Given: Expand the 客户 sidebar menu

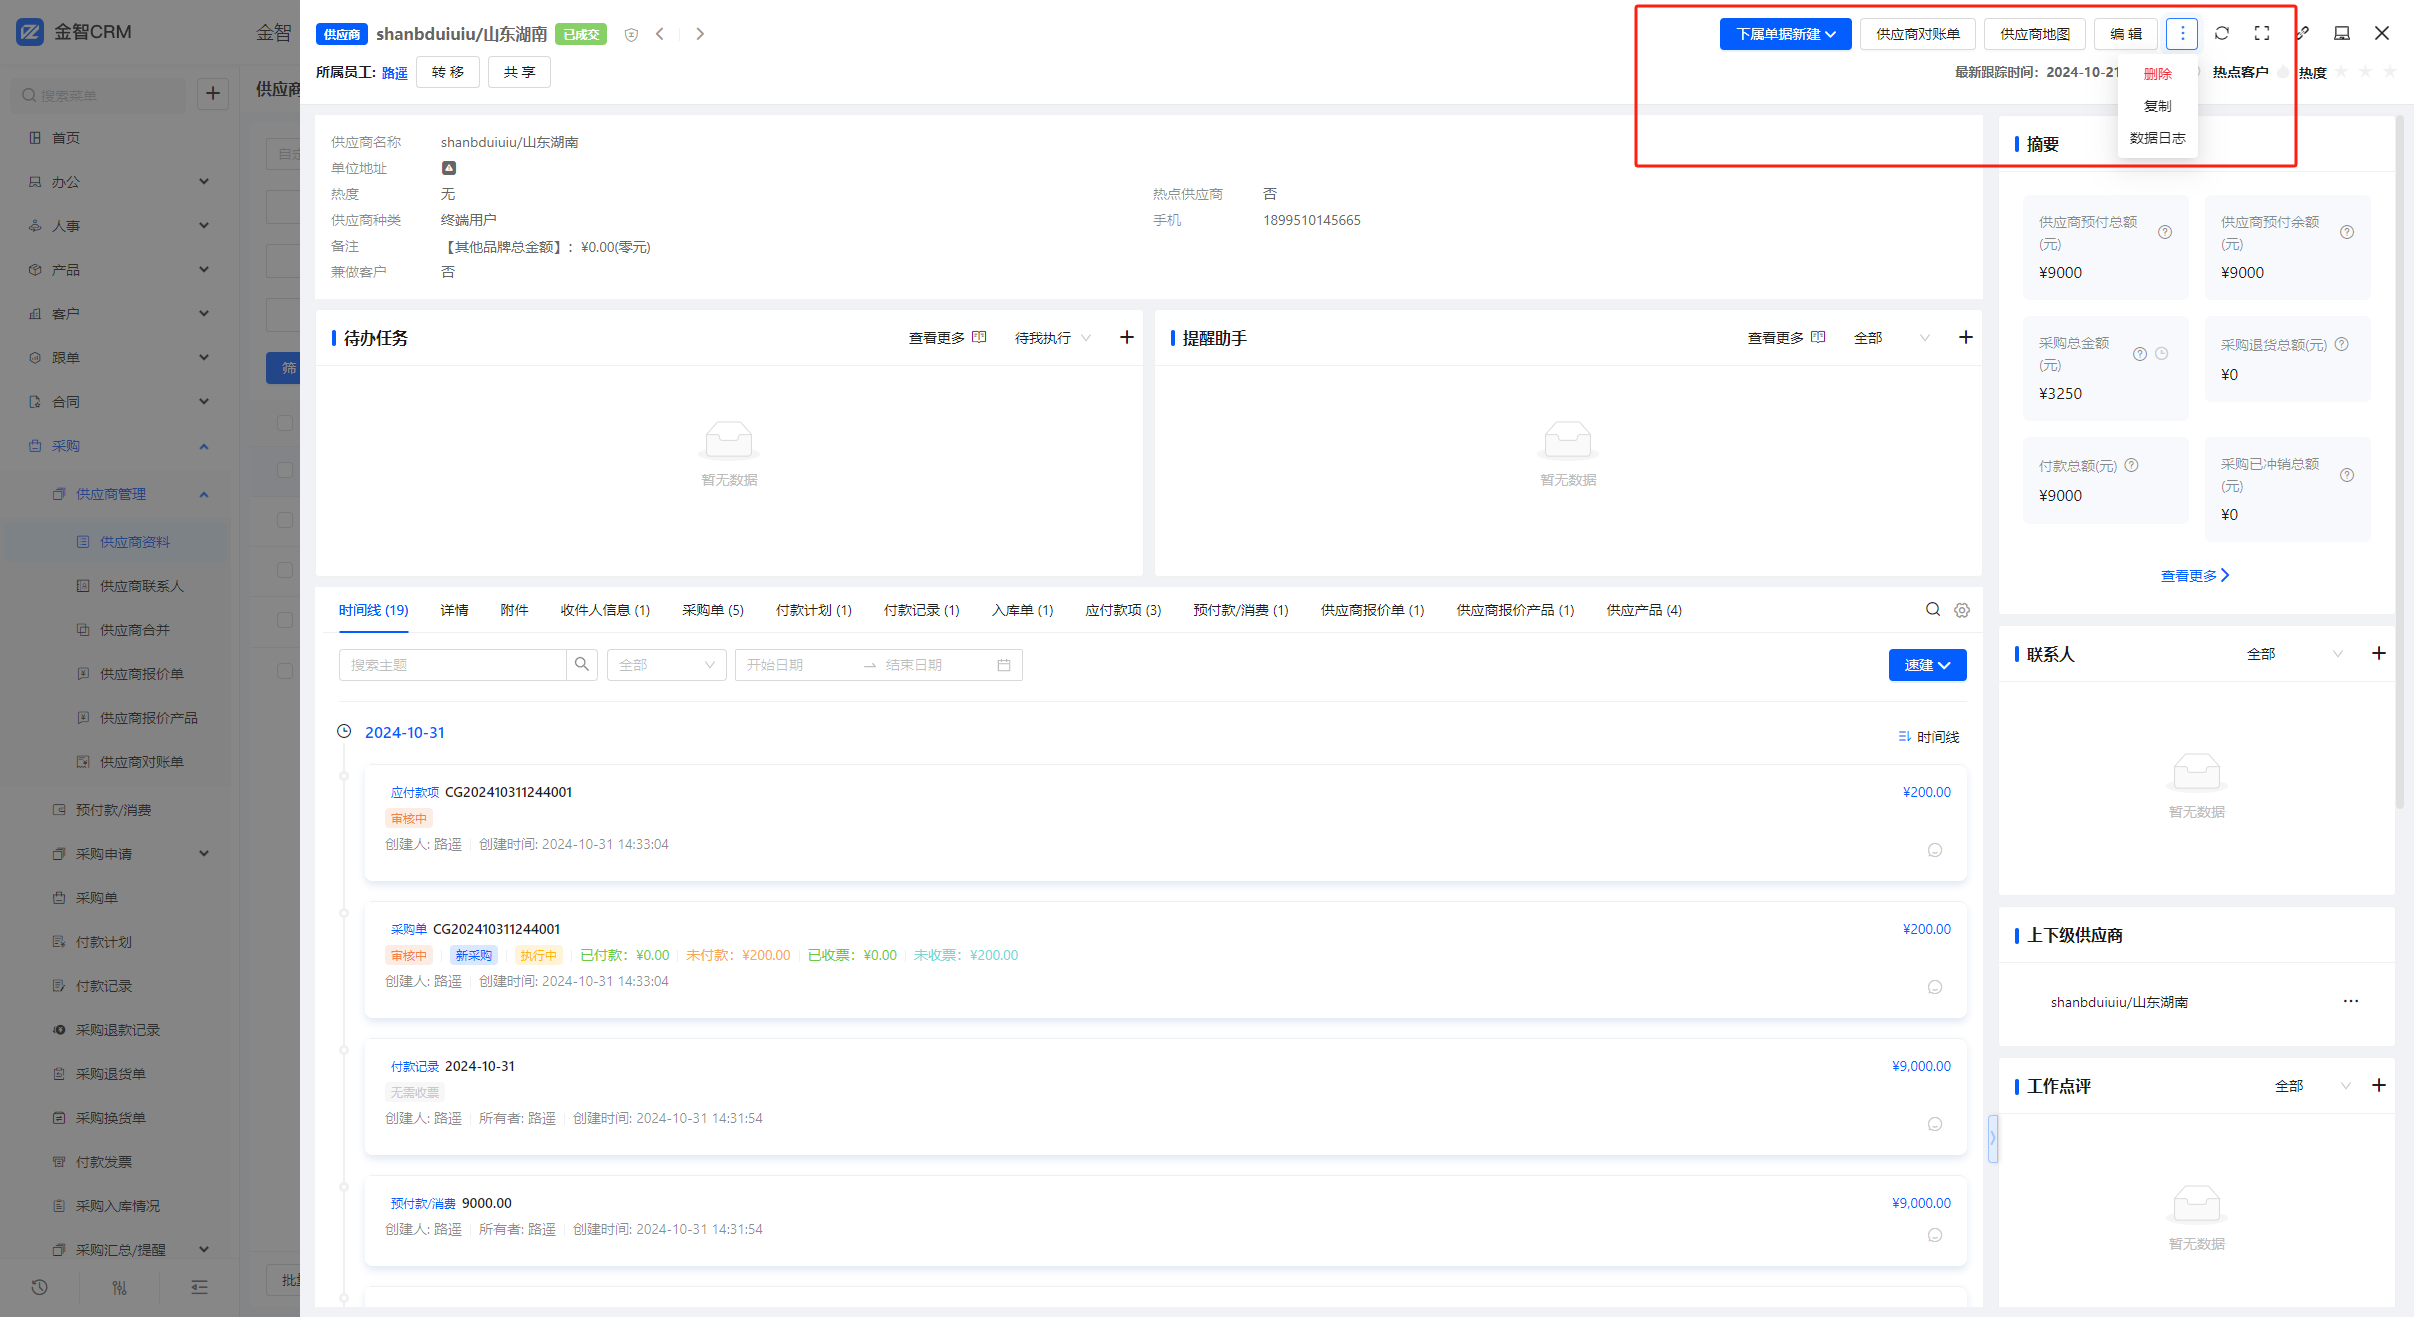Looking at the screenshot, I should (120, 314).
